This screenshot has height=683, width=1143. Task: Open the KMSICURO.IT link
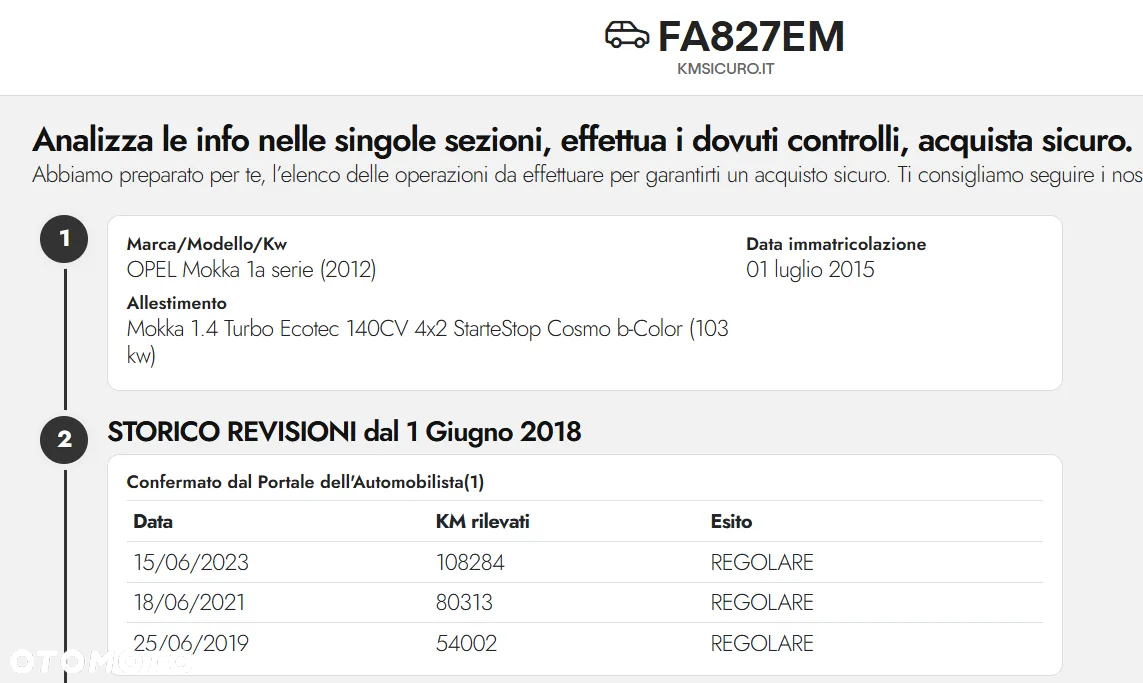(x=725, y=69)
